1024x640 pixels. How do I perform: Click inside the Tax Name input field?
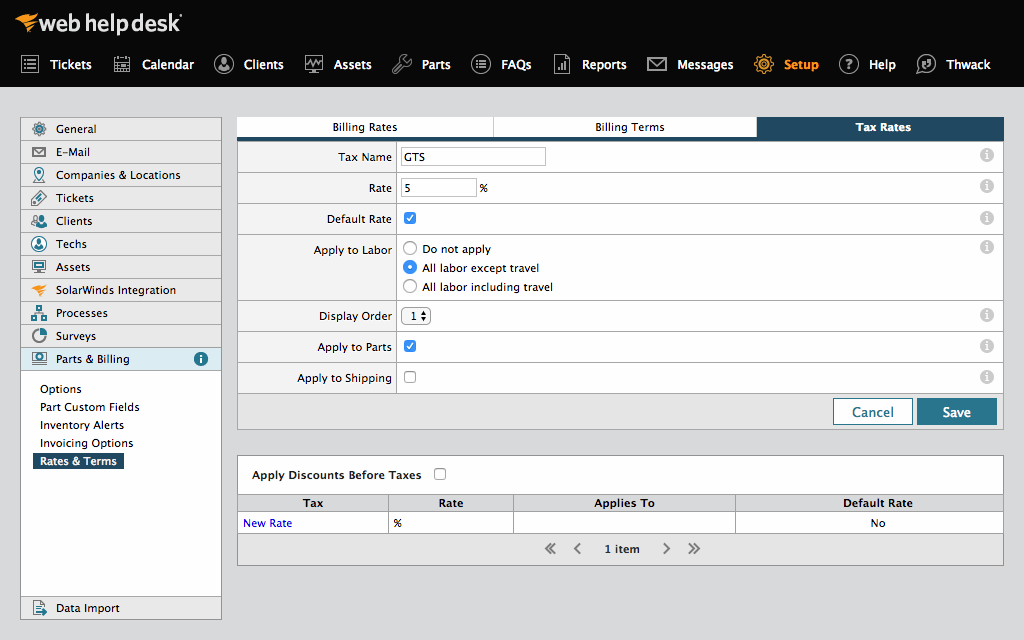coord(472,156)
